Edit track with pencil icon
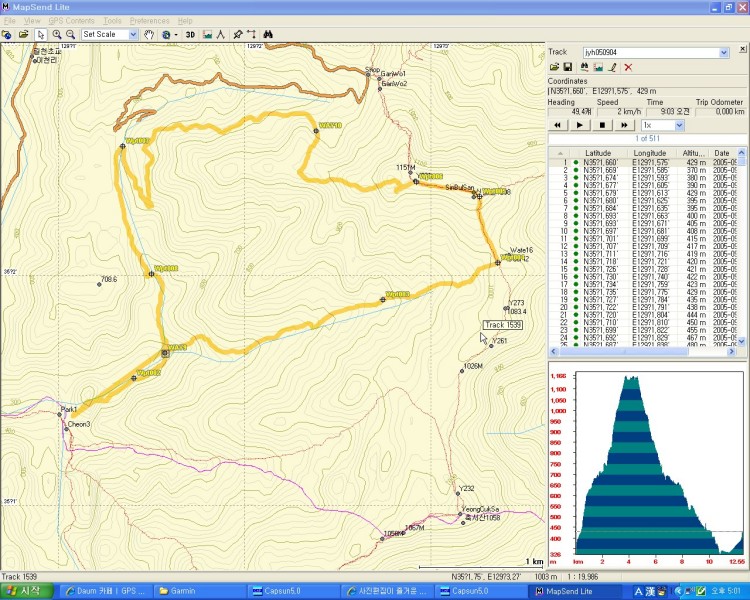Image resolution: width=750 pixels, height=600 pixels. 612,67
